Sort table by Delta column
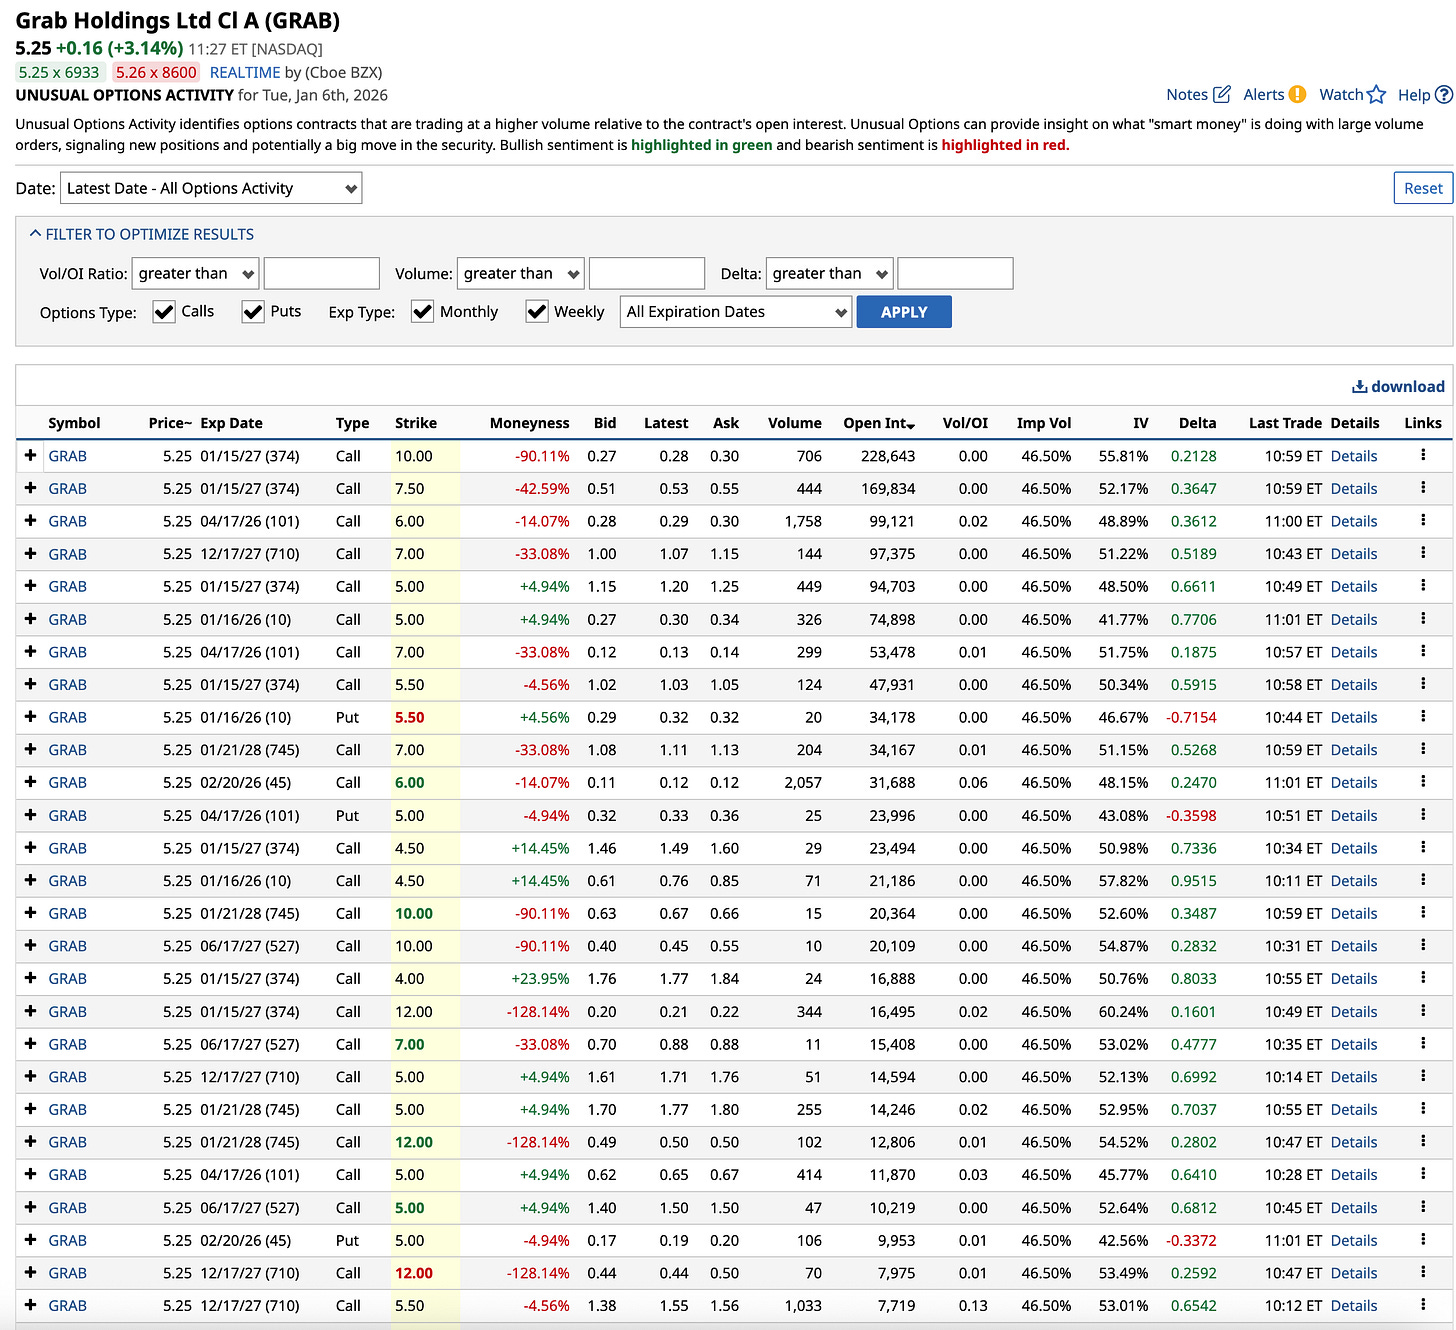This screenshot has width=1456, height=1330. 1197,423
